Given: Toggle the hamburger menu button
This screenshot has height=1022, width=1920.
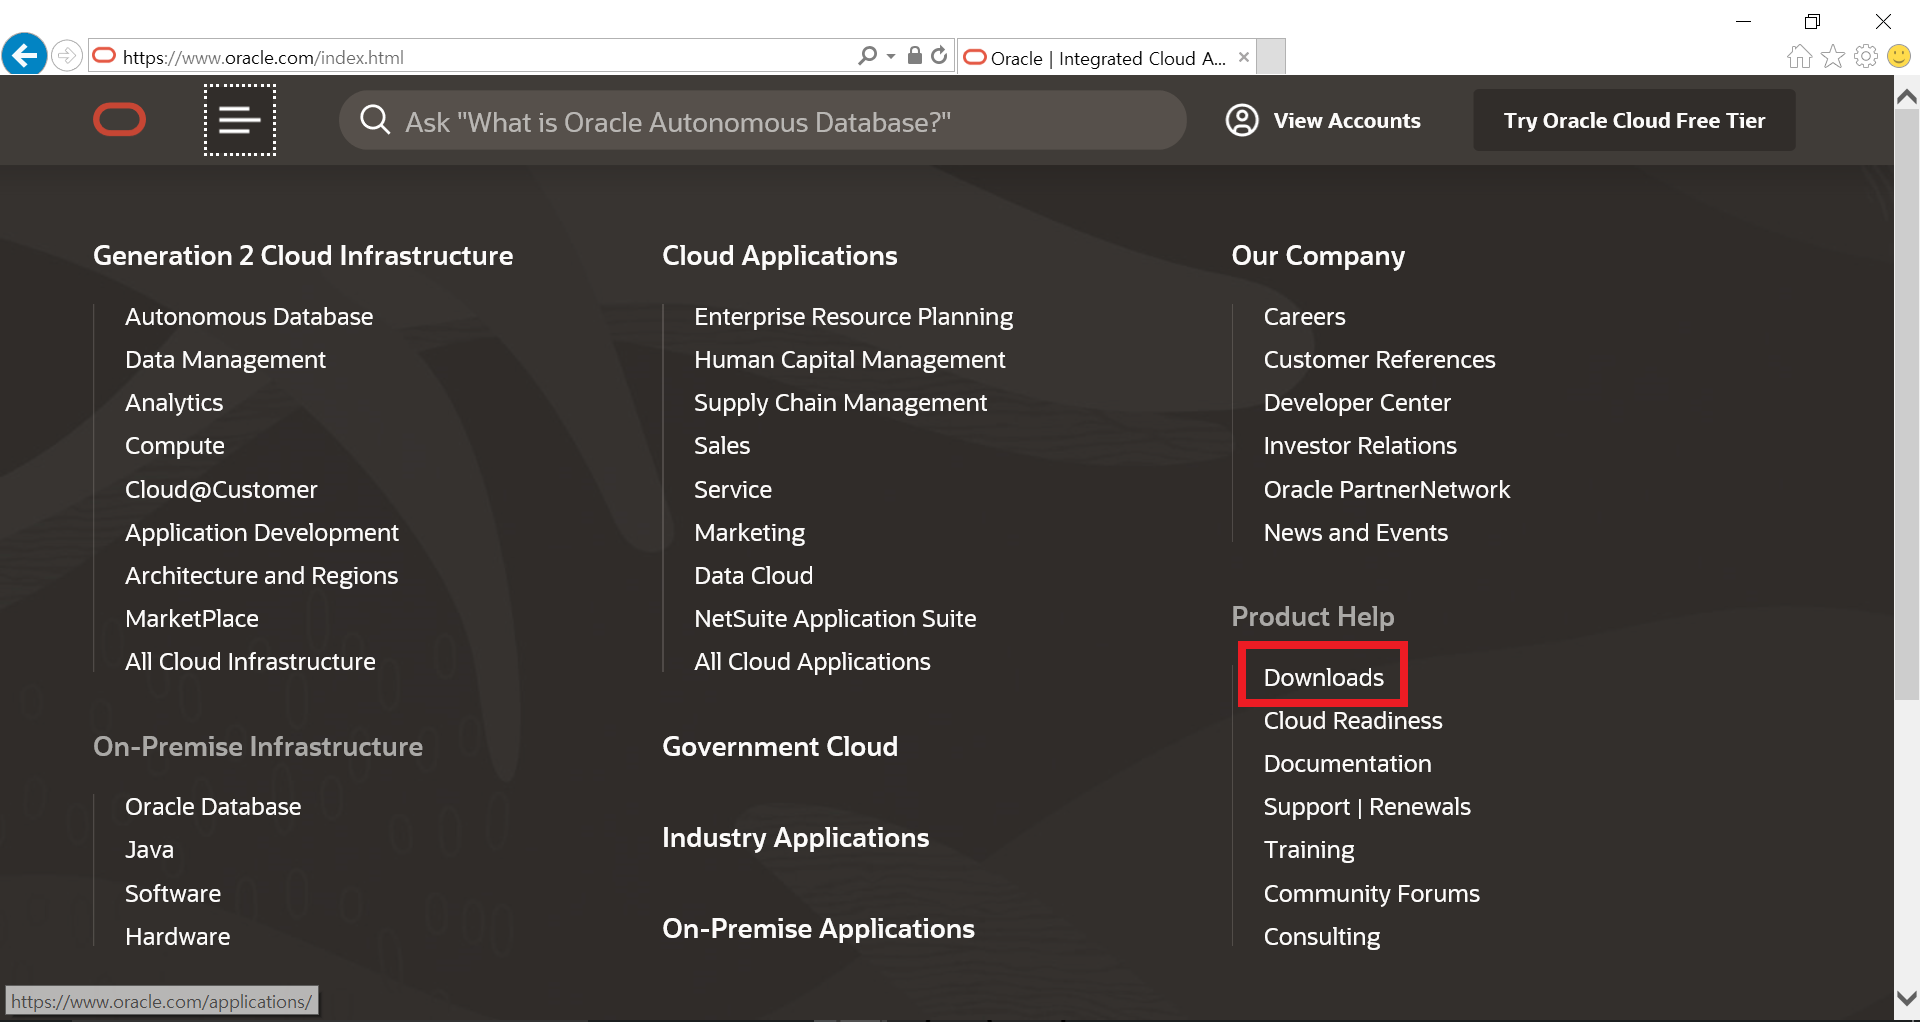Looking at the screenshot, I should 240,120.
